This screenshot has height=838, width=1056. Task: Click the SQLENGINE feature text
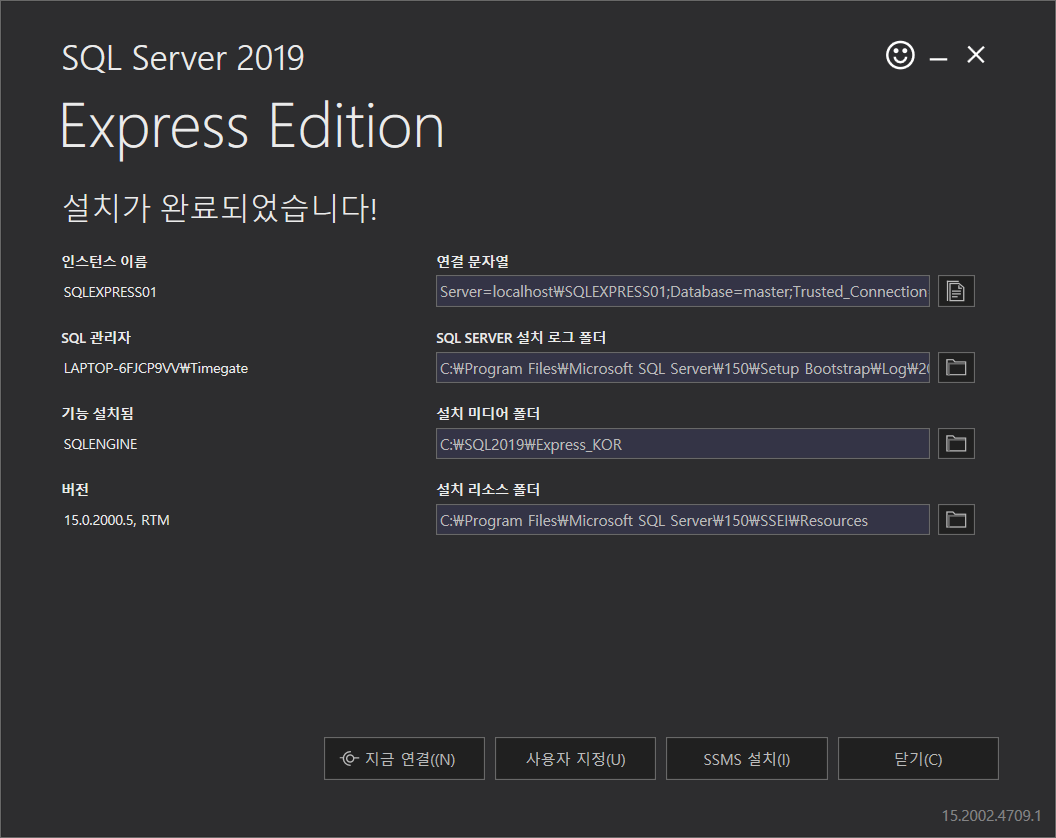[x=100, y=445]
